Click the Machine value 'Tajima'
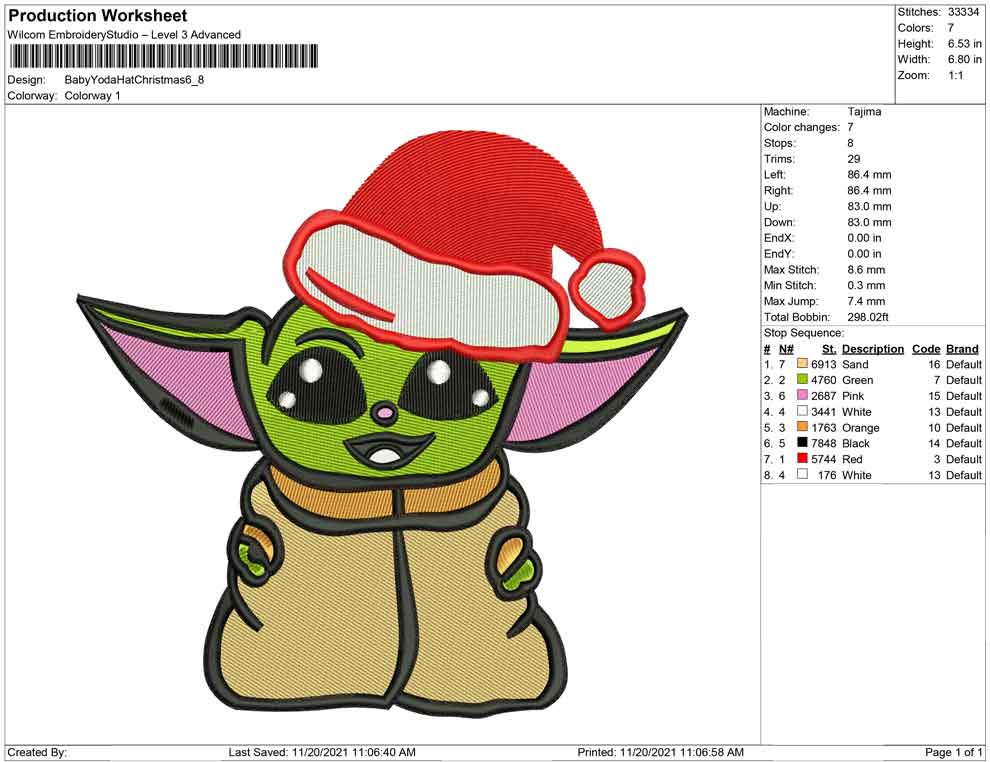 point(864,112)
